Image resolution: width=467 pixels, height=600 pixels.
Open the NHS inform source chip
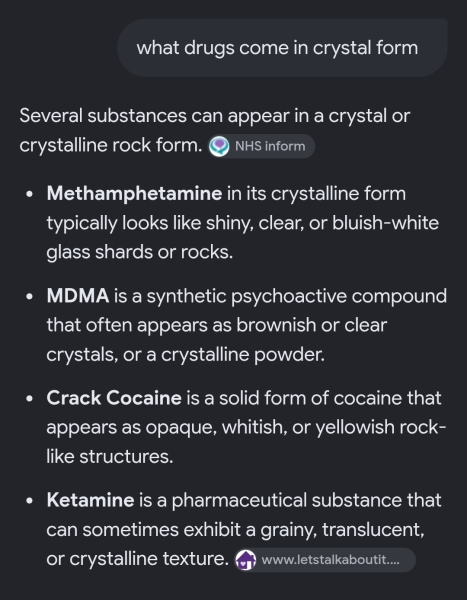(x=261, y=146)
